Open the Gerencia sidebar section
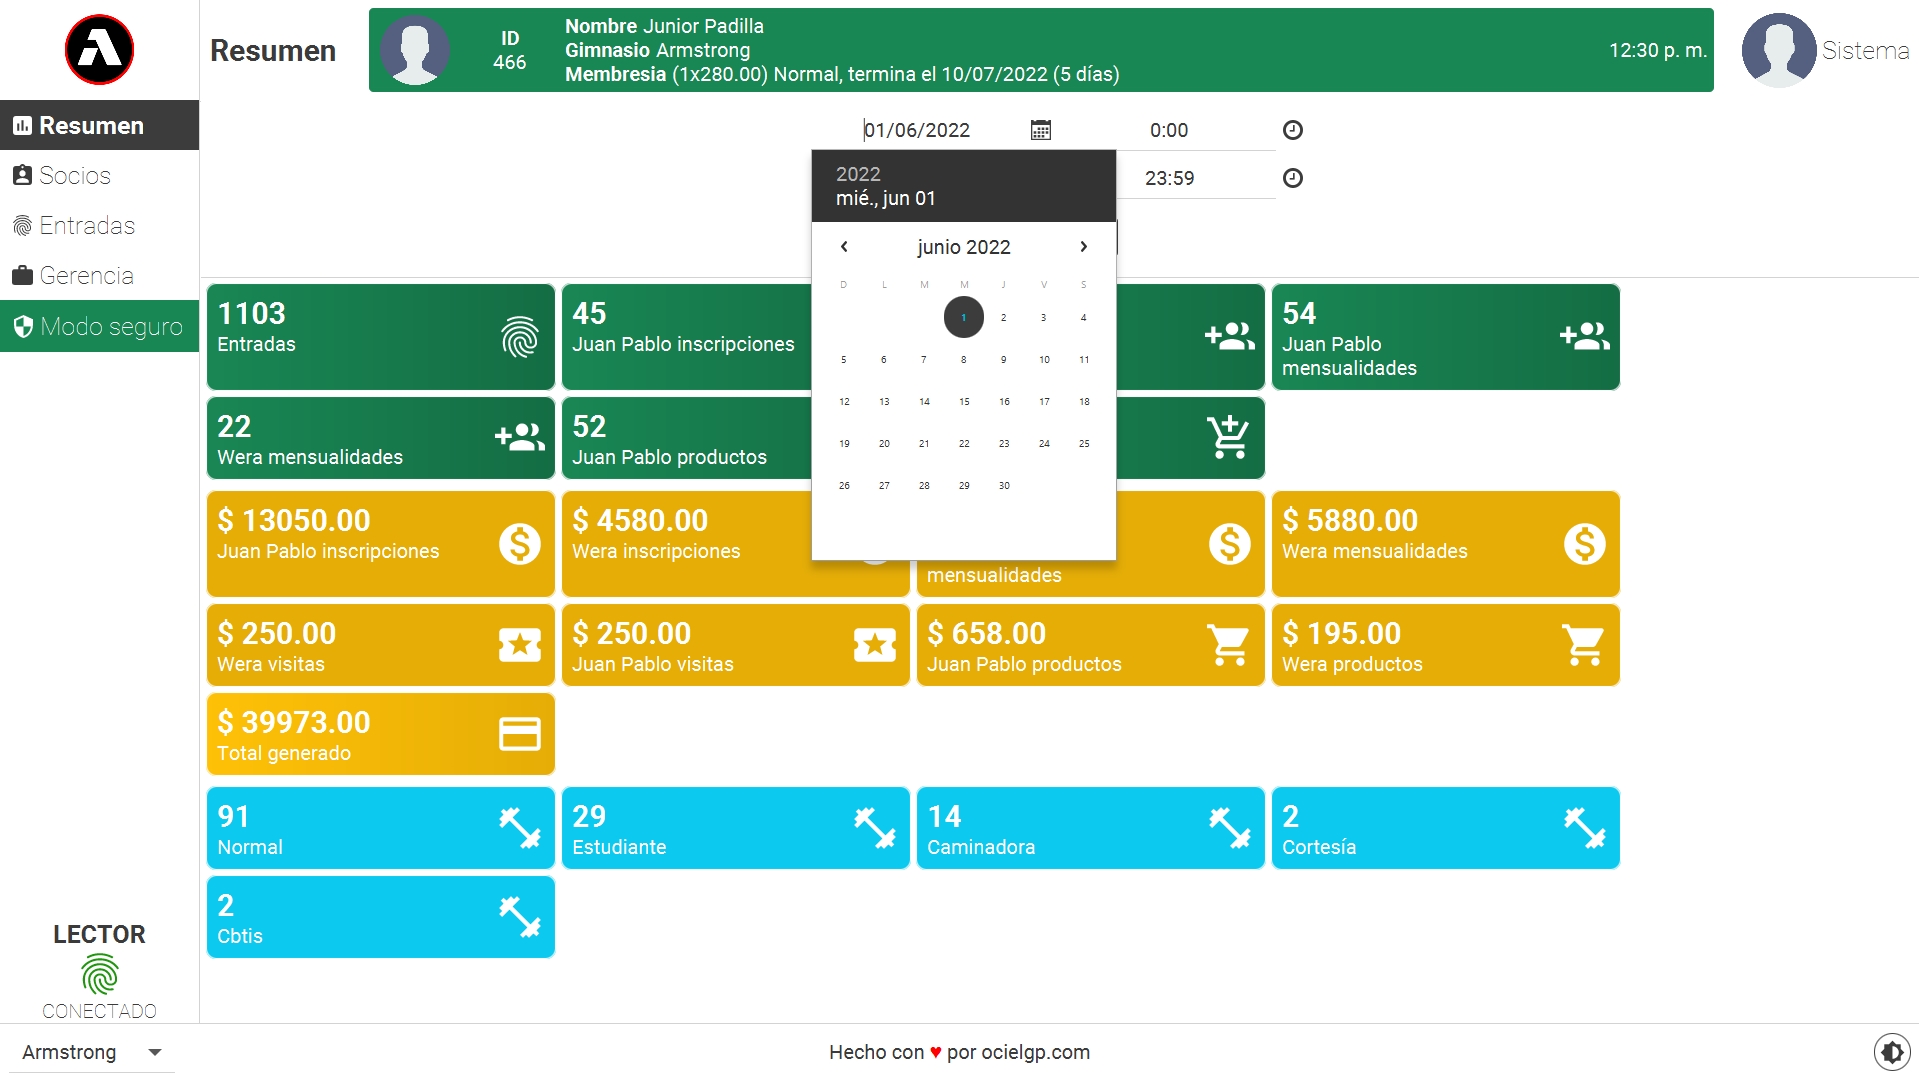The height and width of the screenshot is (1079, 1919). (99, 275)
